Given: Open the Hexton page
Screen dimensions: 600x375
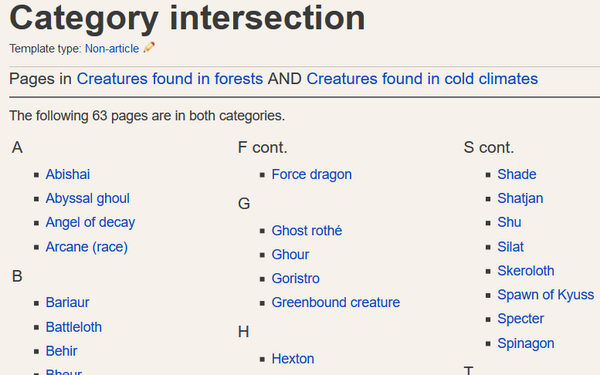Looking at the screenshot, I should pyautogui.click(x=293, y=359).
